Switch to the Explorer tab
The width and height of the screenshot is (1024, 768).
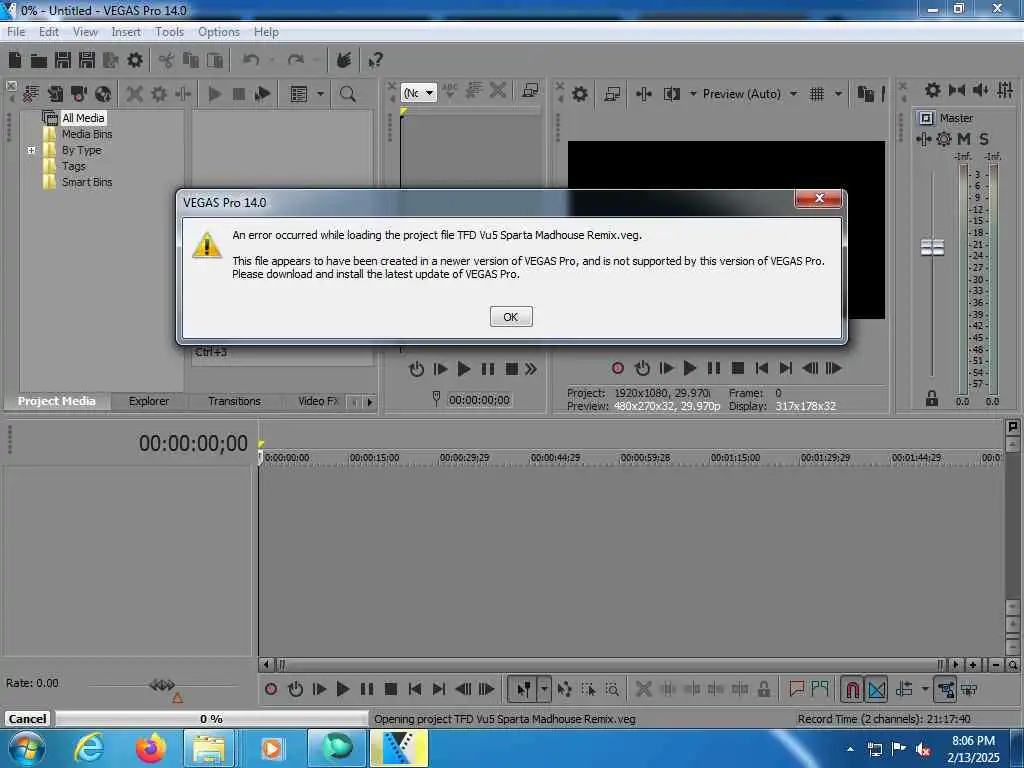pos(148,401)
